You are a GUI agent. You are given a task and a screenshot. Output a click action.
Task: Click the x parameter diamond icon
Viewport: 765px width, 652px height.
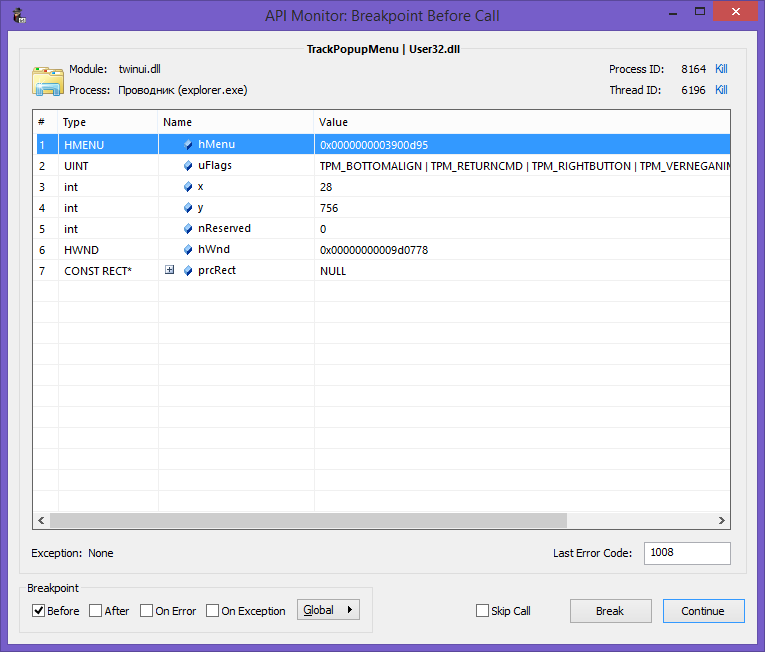tap(188, 186)
